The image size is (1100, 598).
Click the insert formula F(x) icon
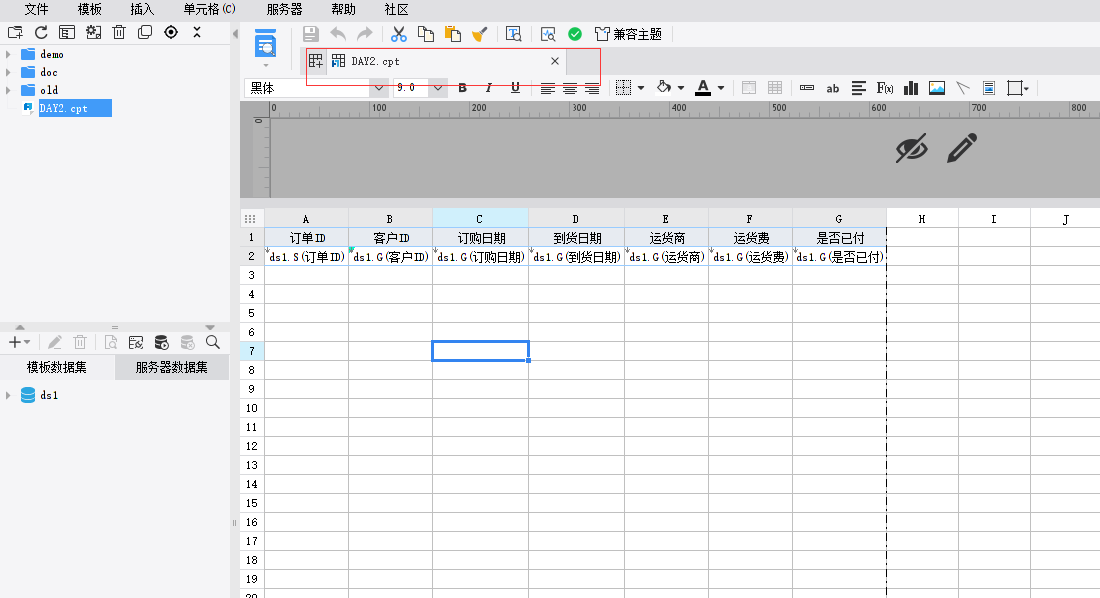[885, 88]
